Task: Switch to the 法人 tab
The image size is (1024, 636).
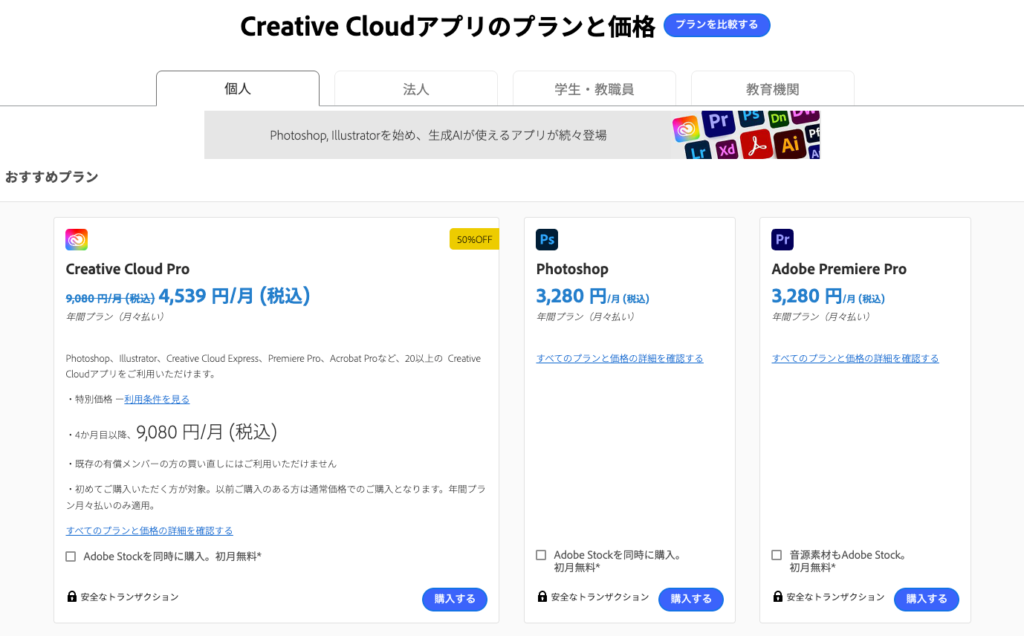Action: (x=416, y=89)
